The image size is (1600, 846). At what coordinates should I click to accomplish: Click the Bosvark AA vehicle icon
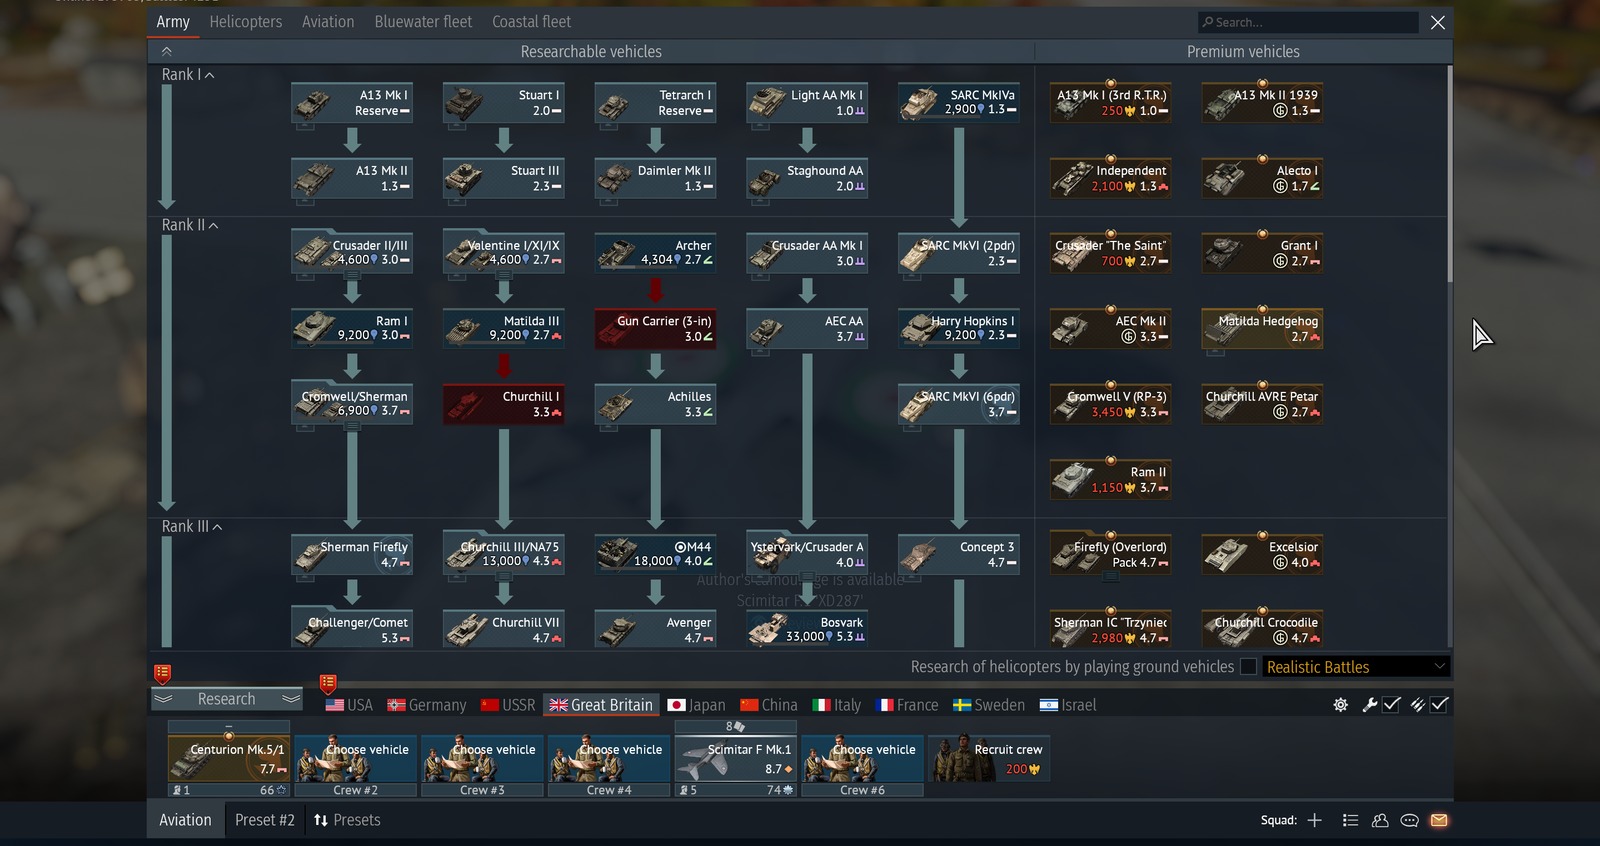pos(768,630)
